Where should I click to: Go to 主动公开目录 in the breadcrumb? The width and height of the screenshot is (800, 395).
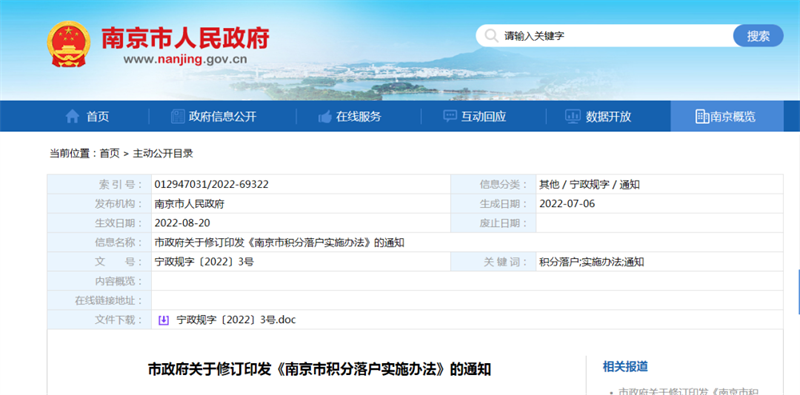163,153
